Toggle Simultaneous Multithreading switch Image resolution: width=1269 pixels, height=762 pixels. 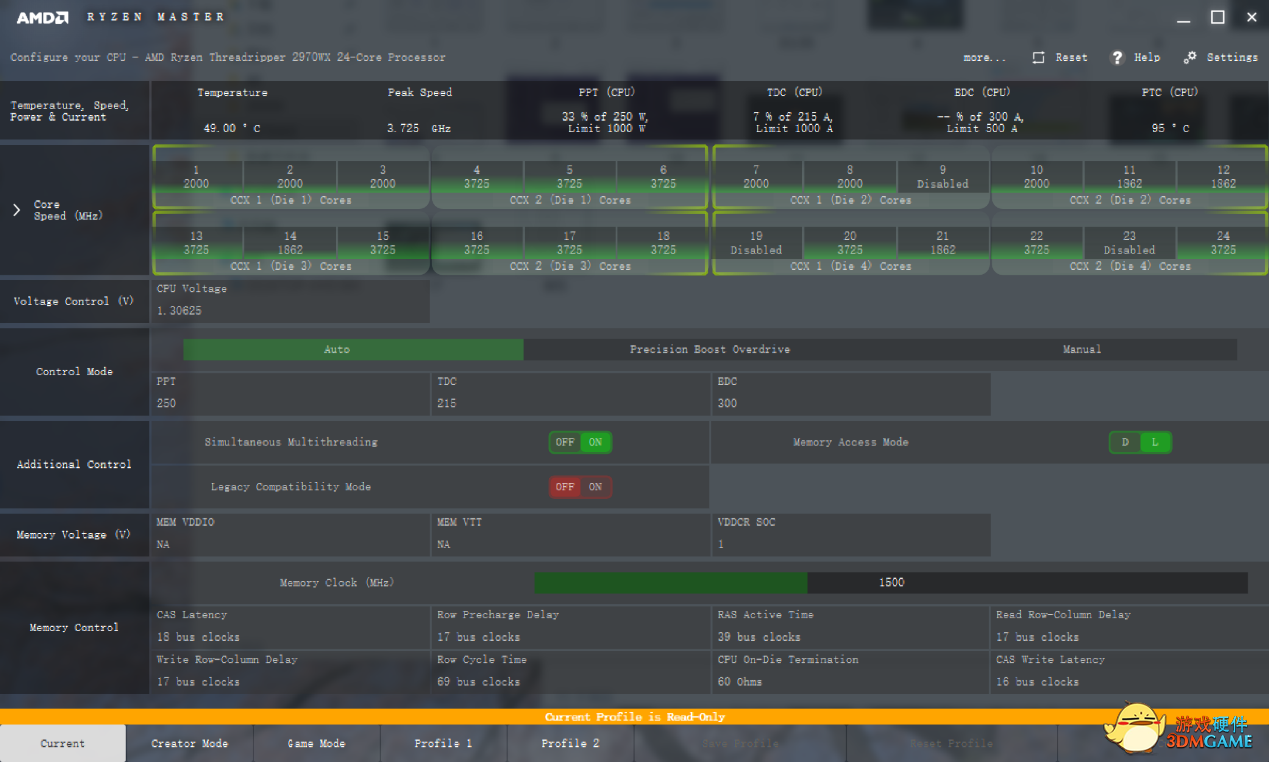(x=580, y=442)
